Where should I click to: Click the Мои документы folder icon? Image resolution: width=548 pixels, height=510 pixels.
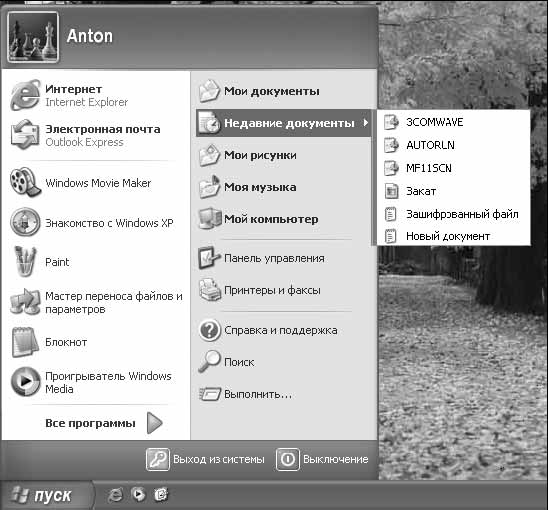click(x=209, y=91)
